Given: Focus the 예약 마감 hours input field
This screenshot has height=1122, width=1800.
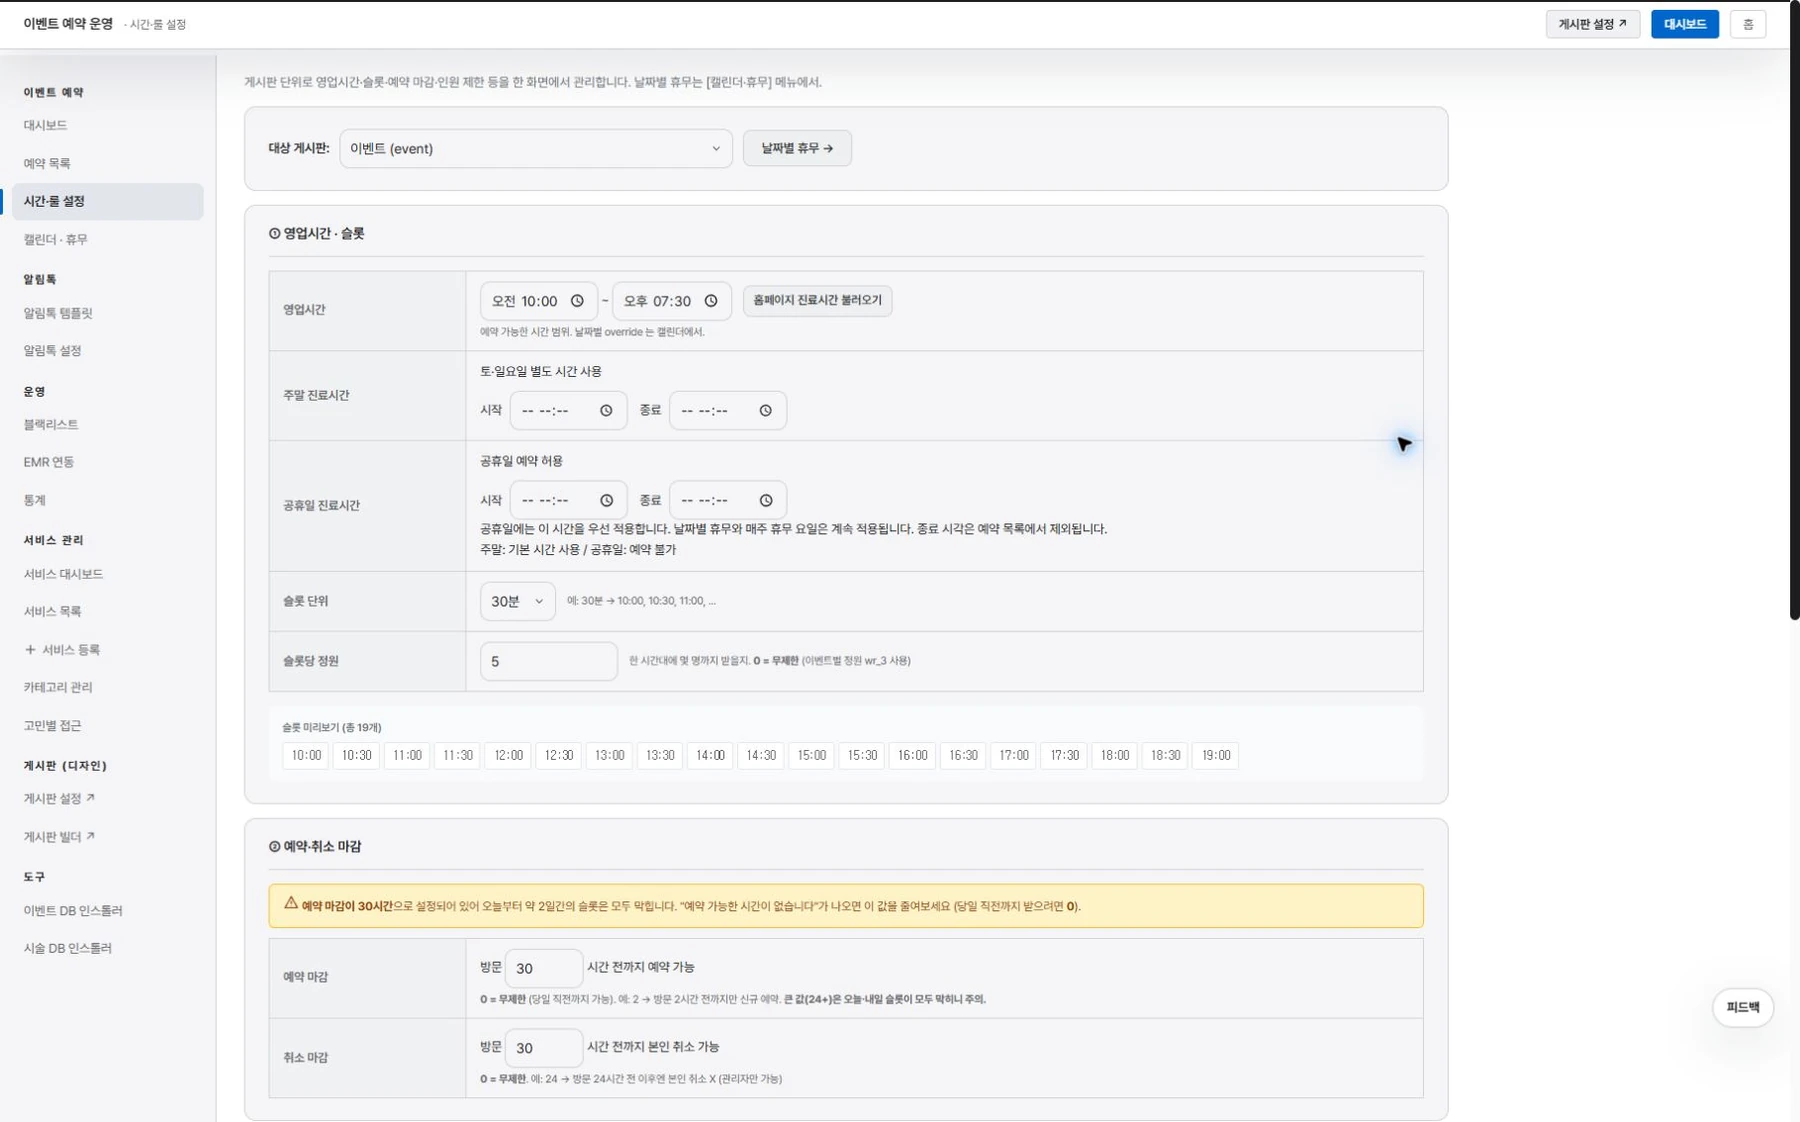Looking at the screenshot, I should tap(544, 968).
